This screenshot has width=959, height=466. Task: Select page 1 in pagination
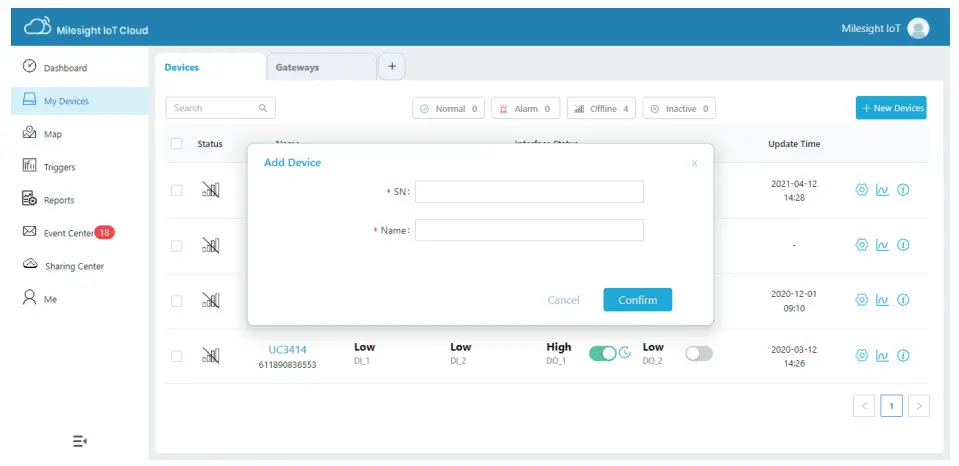tap(891, 405)
